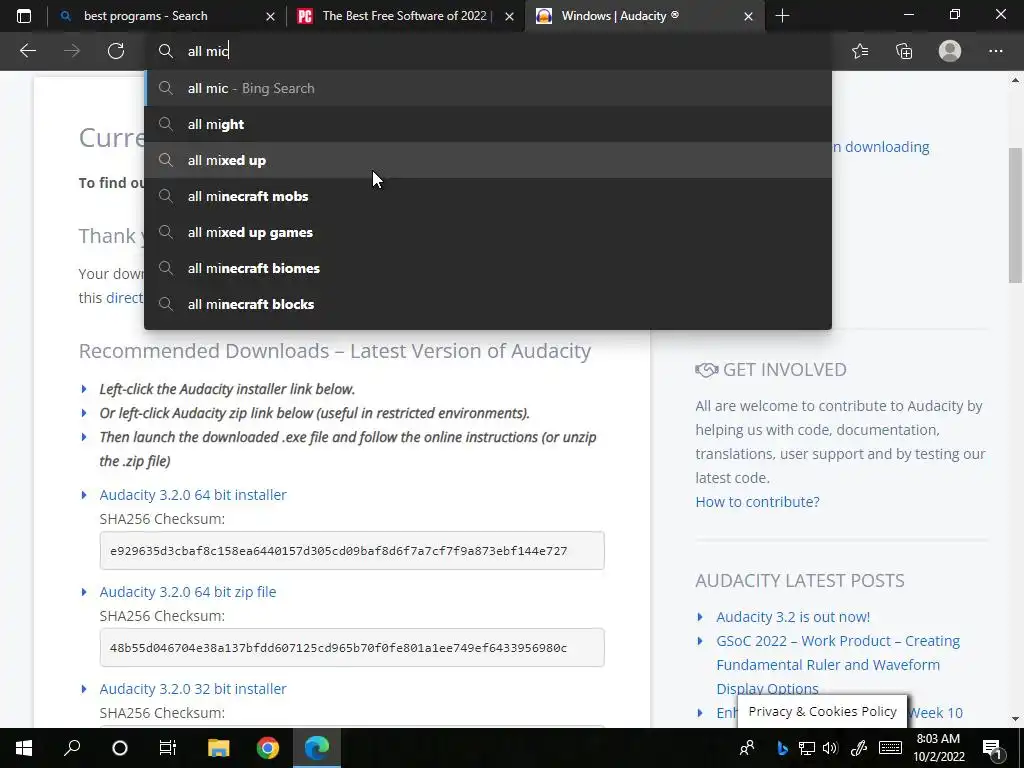Open the clock showing 8:03 AM
The width and height of the screenshot is (1024, 768).
(x=938, y=748)
